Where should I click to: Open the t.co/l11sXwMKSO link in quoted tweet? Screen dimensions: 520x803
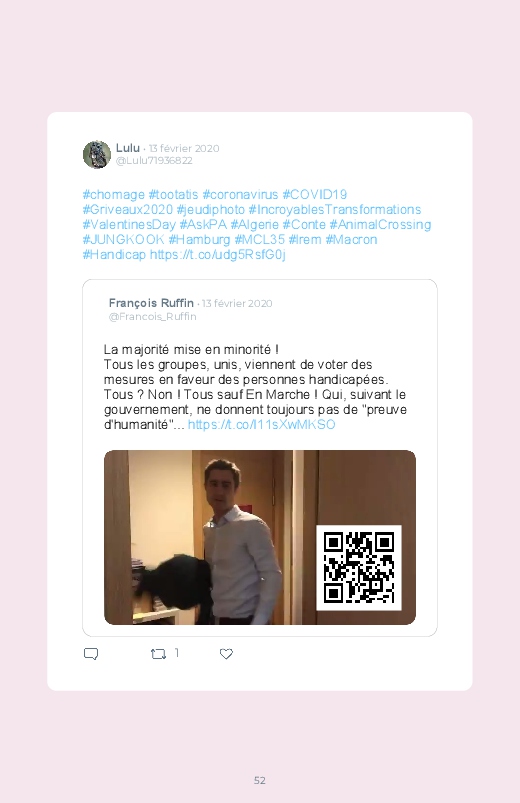click(261, 425)
